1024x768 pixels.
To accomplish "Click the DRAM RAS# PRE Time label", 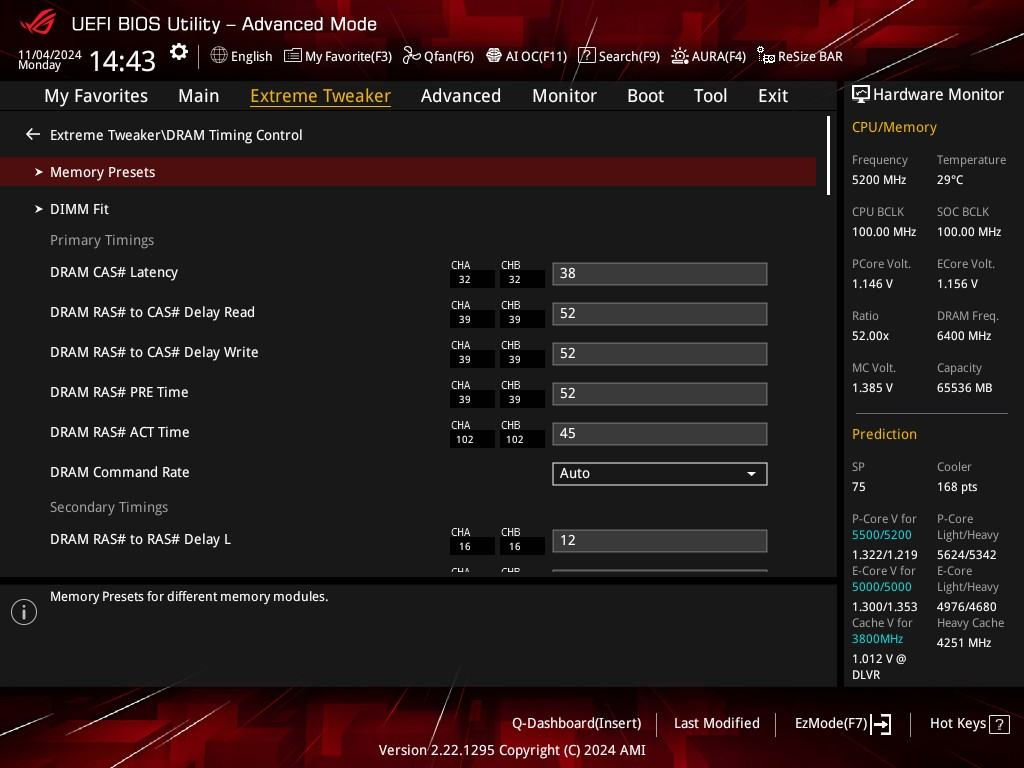I will coord(119,392).
